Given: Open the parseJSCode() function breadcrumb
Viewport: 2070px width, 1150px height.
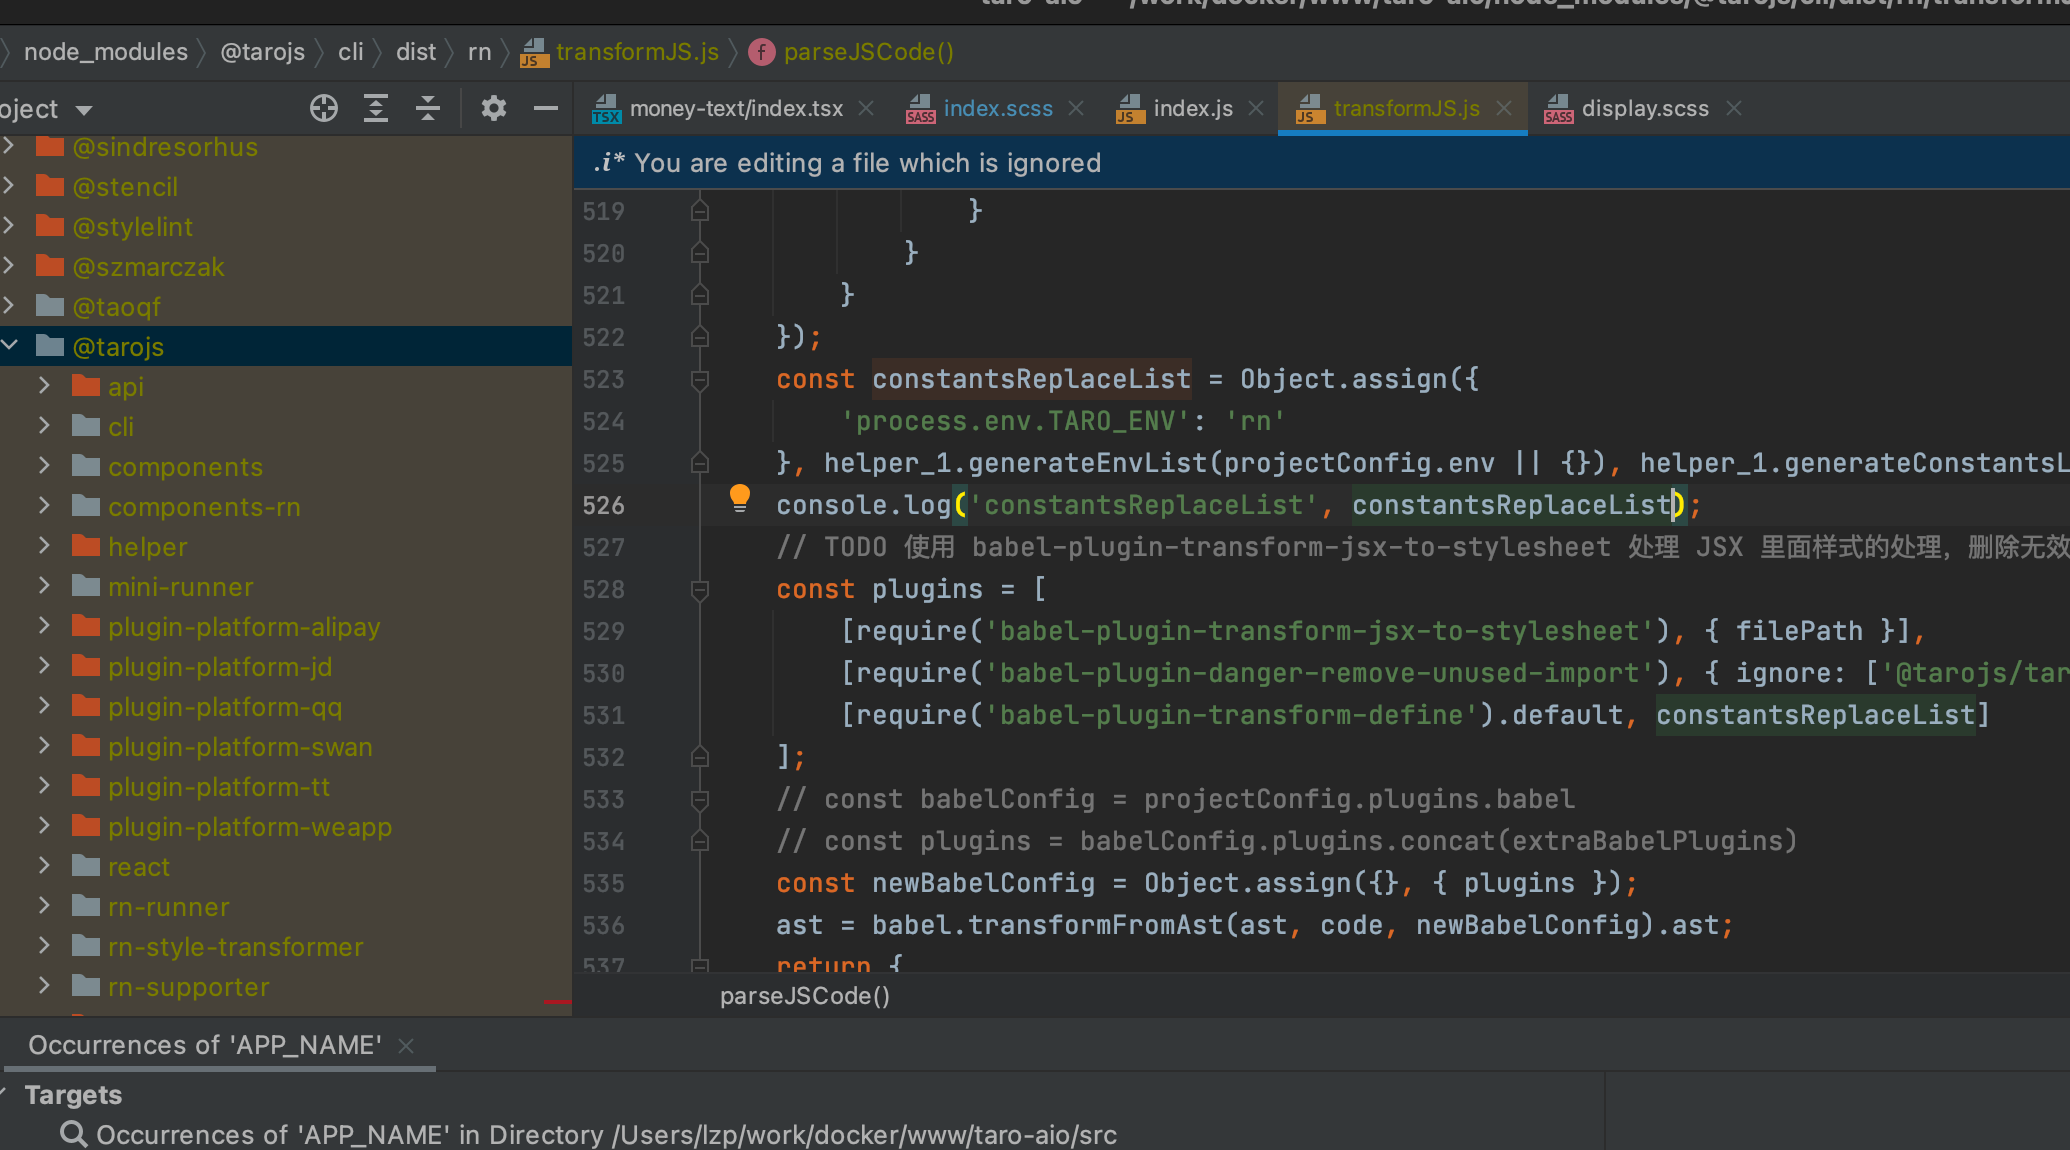Looking at the screenshot, I should (x=866, y=52).
